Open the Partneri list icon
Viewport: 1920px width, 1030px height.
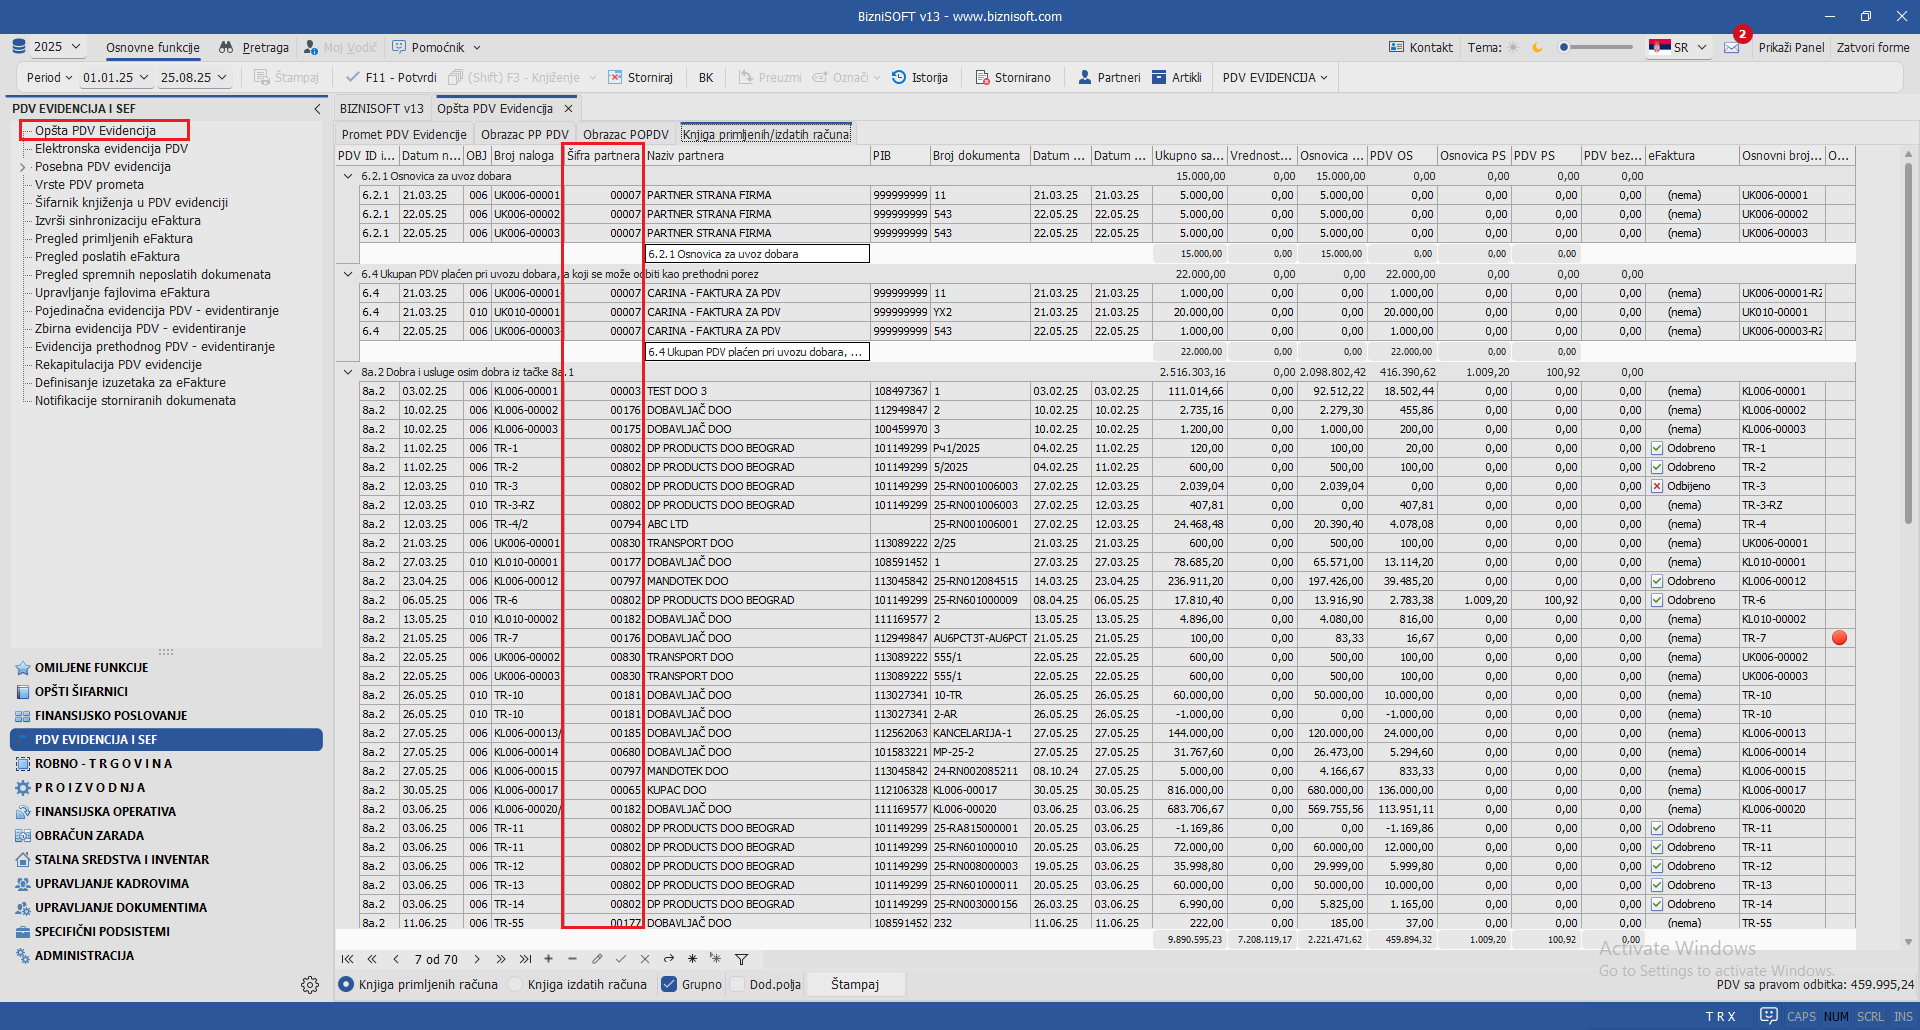pyautogui.click(x=1085, y=77)
